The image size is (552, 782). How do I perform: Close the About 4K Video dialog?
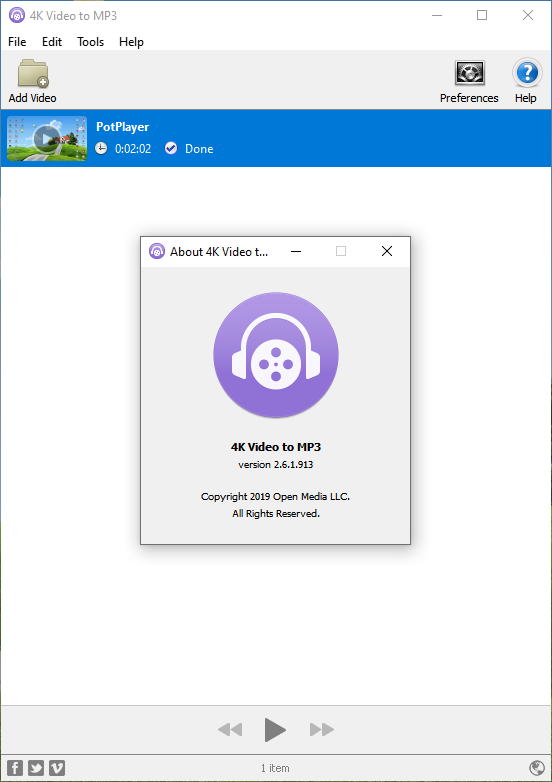pos(387,251)
